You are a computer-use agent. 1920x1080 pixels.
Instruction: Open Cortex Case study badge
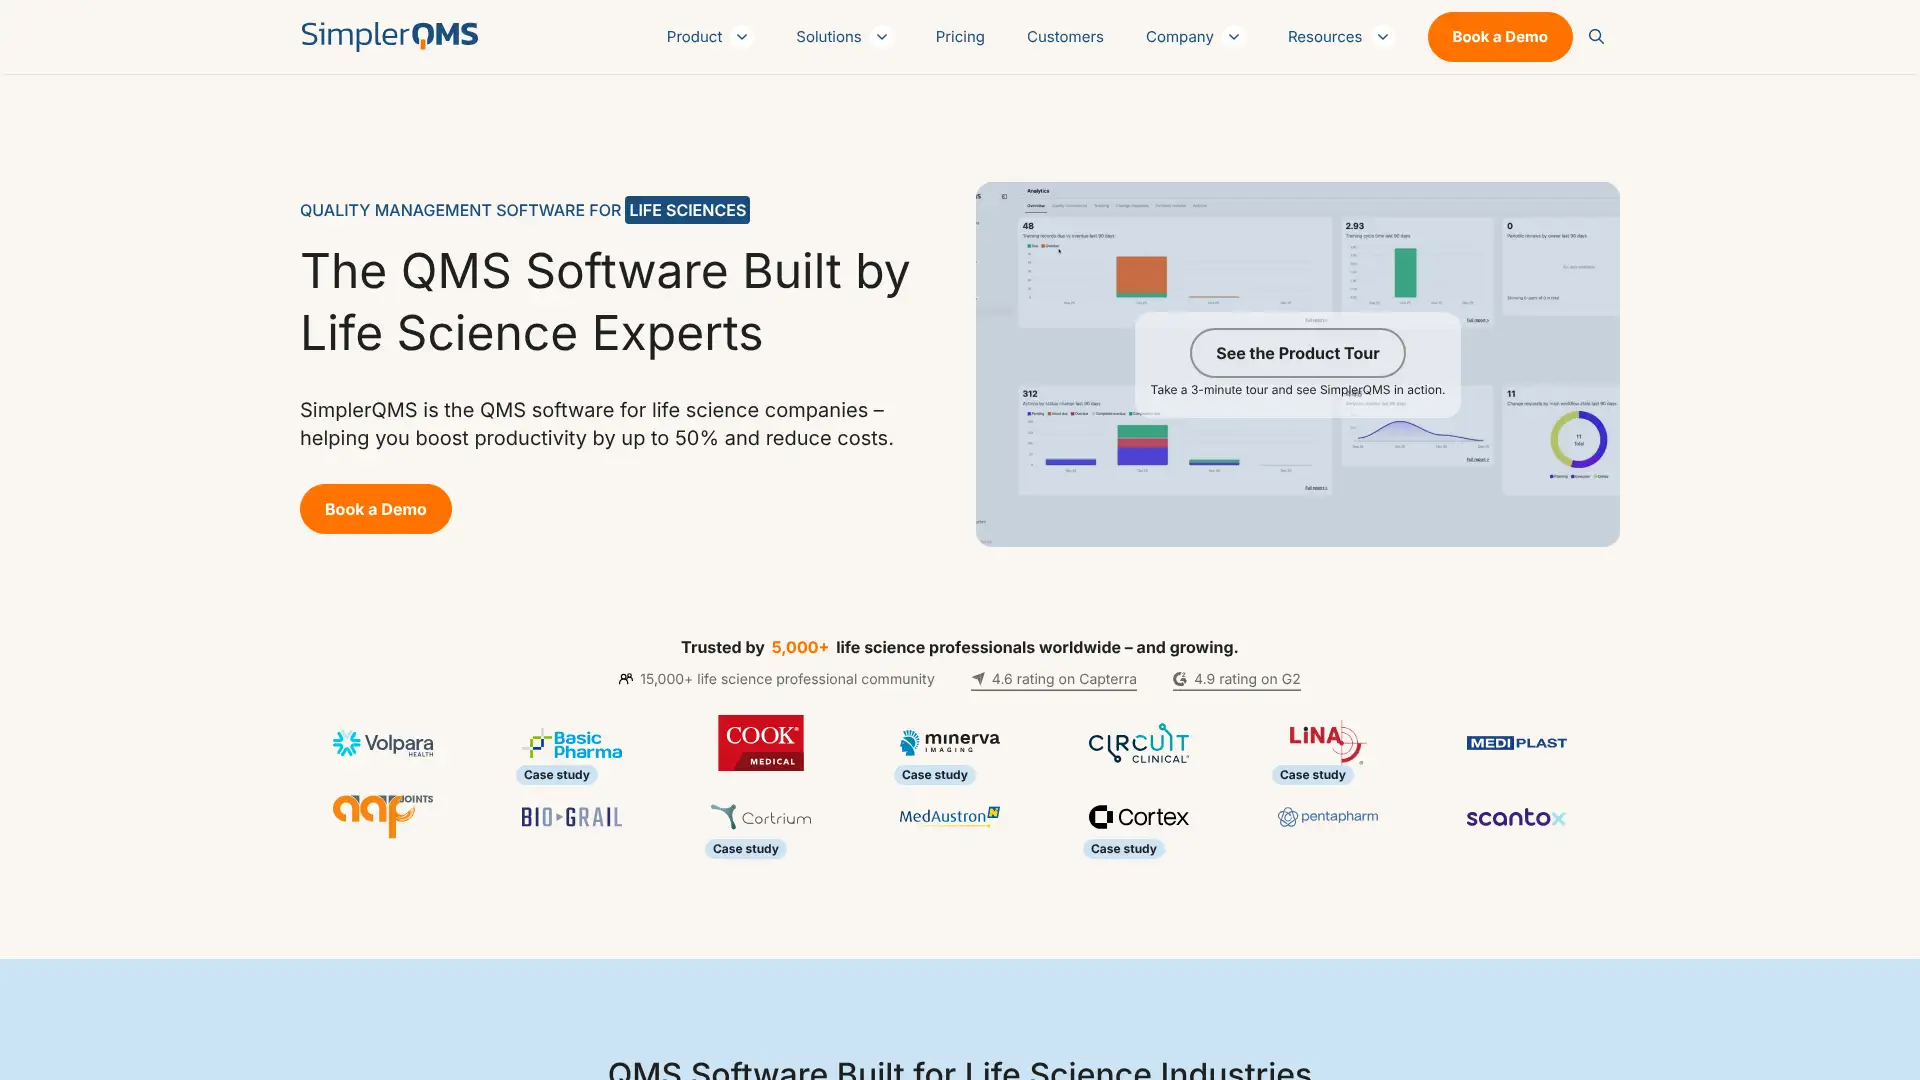pos(1123,849)
